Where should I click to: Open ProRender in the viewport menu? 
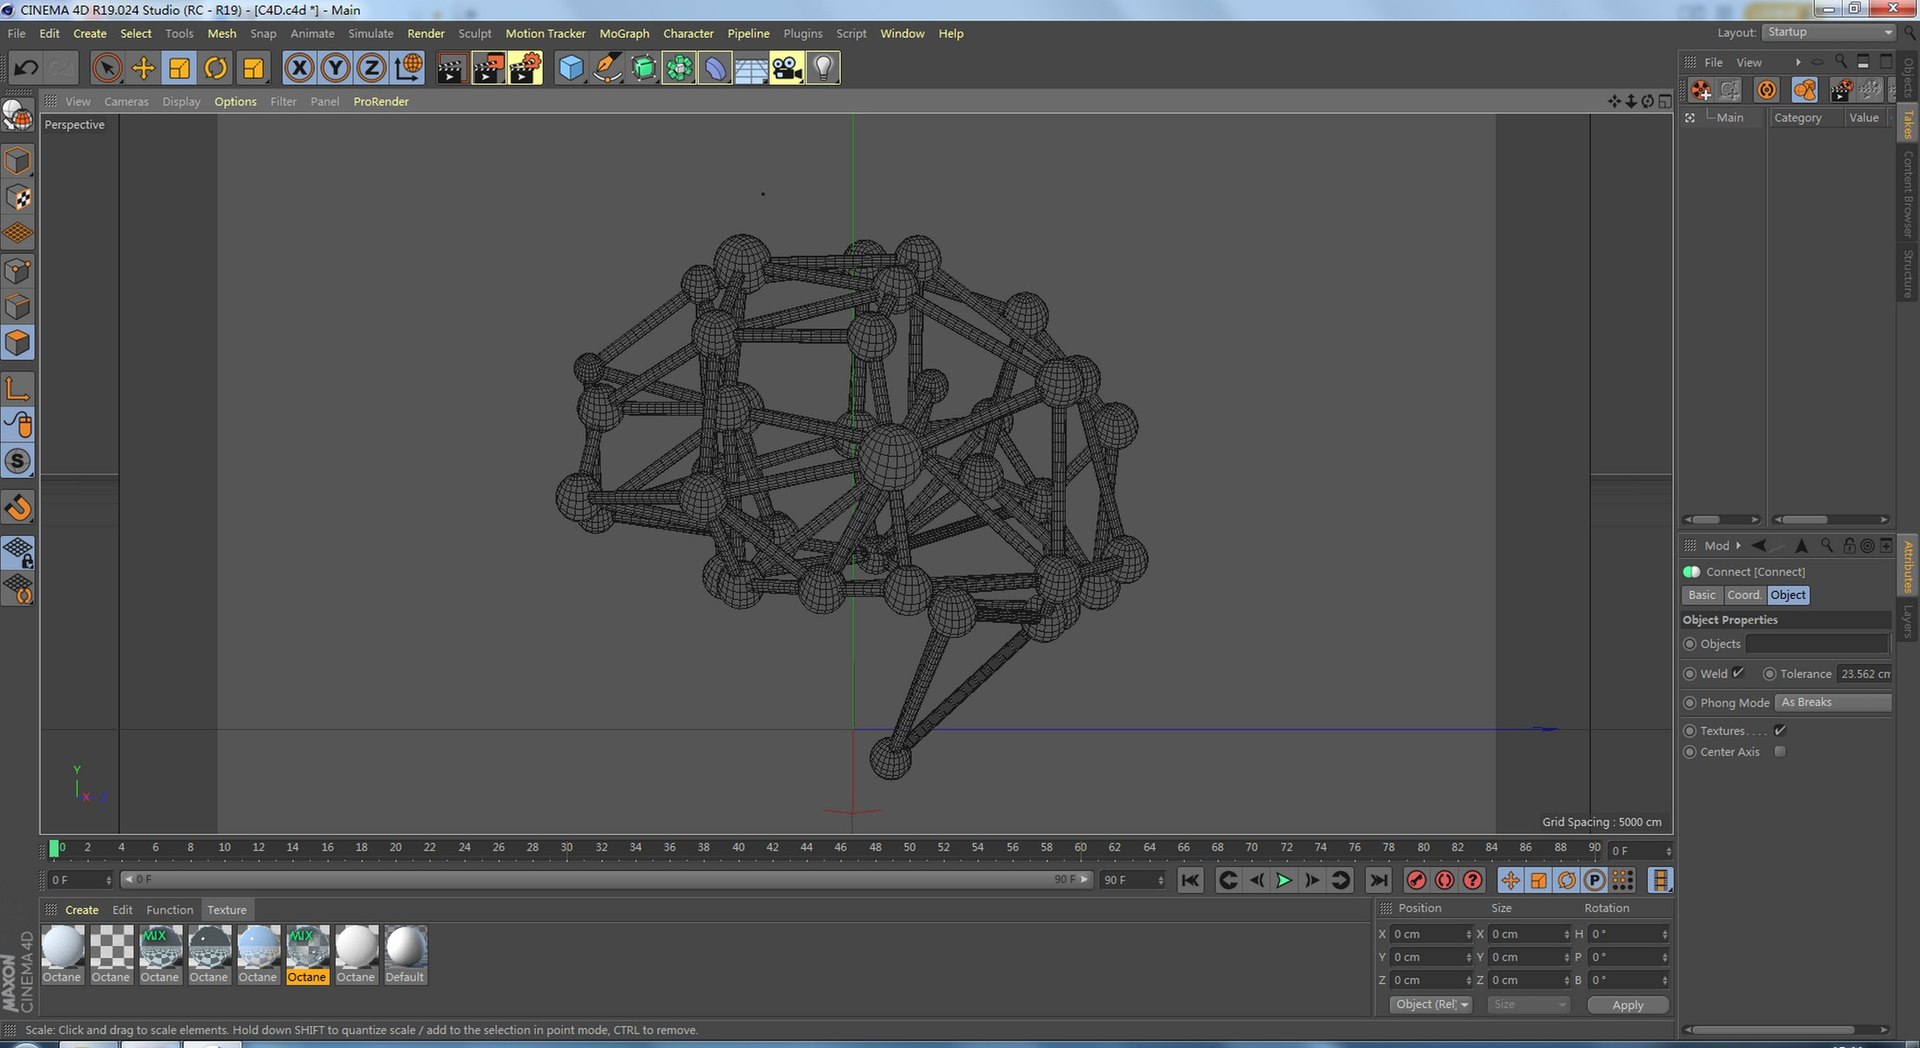coord(381,101)
